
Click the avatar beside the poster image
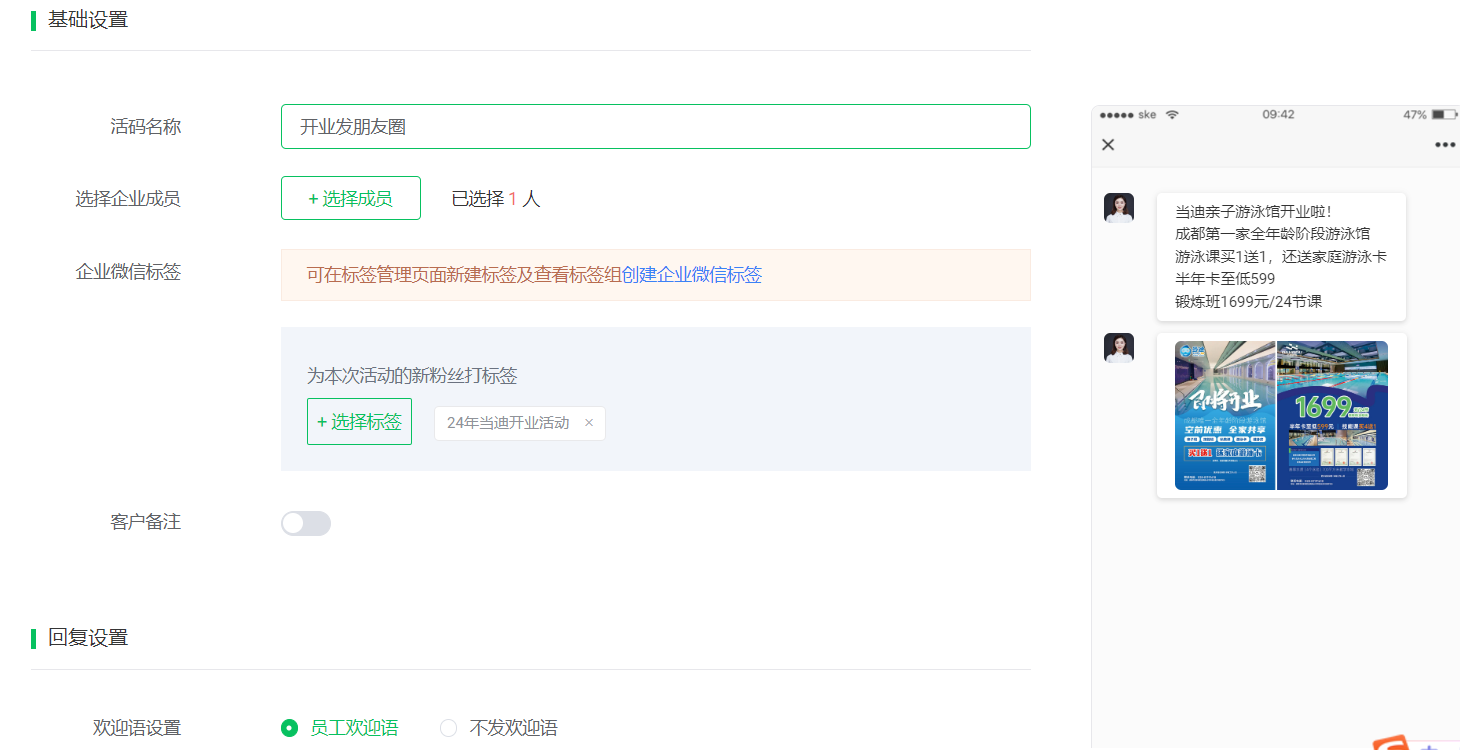1119,348
